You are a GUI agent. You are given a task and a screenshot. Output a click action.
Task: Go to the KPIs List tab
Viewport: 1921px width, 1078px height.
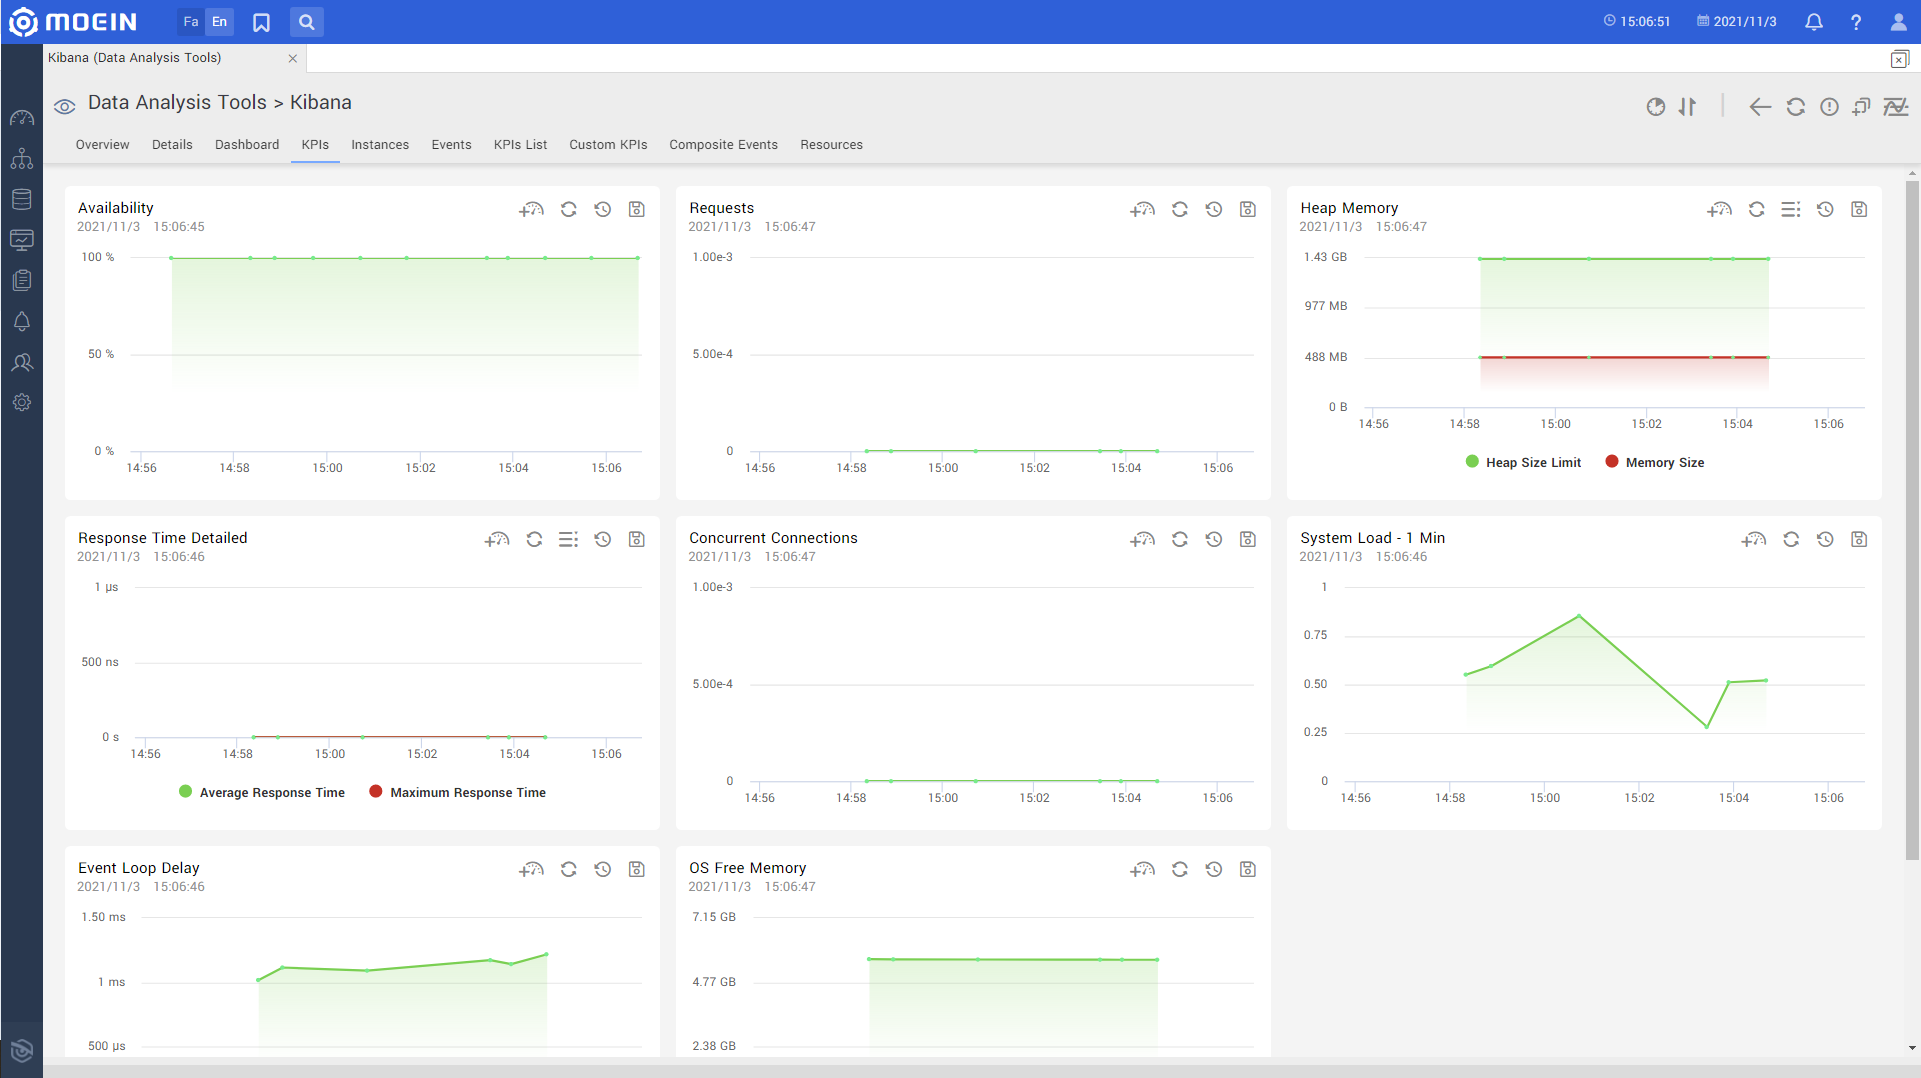[x=520, y=145]
